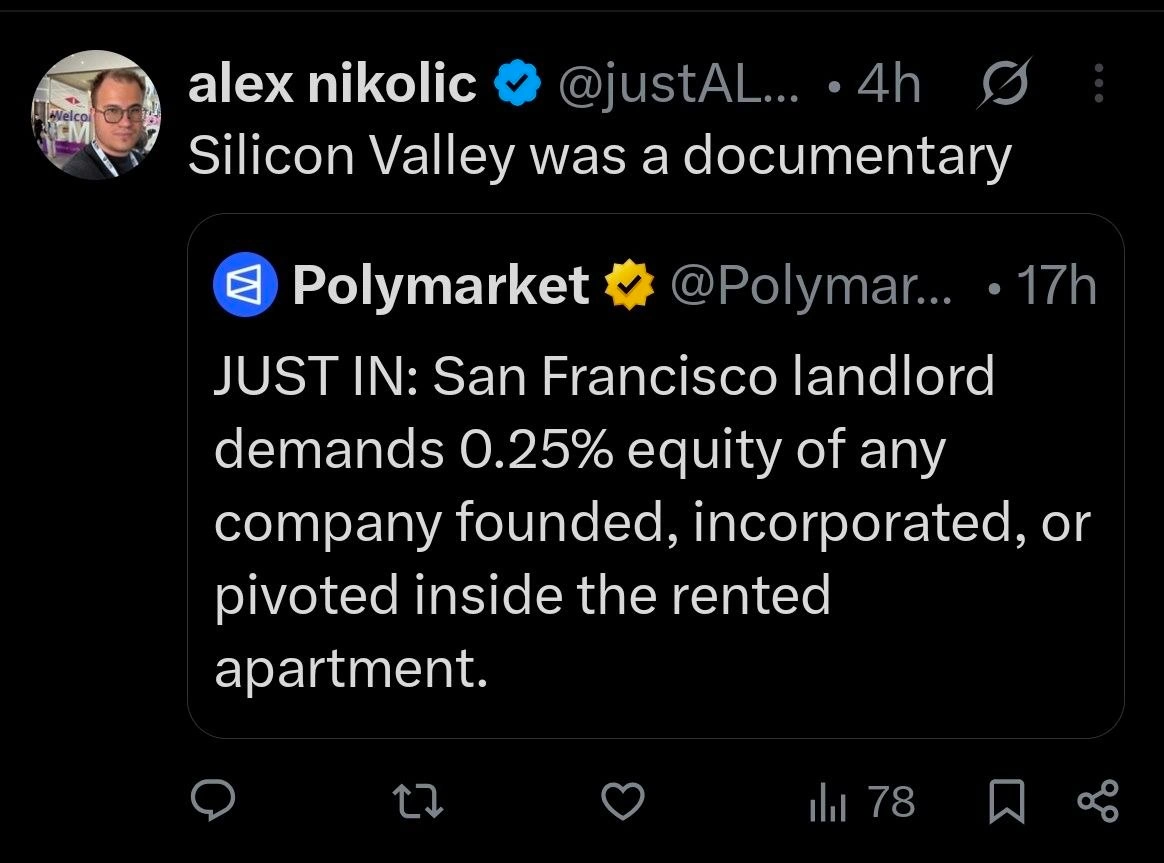Open the main tweet's 4h timestamp

pos(889,83)
